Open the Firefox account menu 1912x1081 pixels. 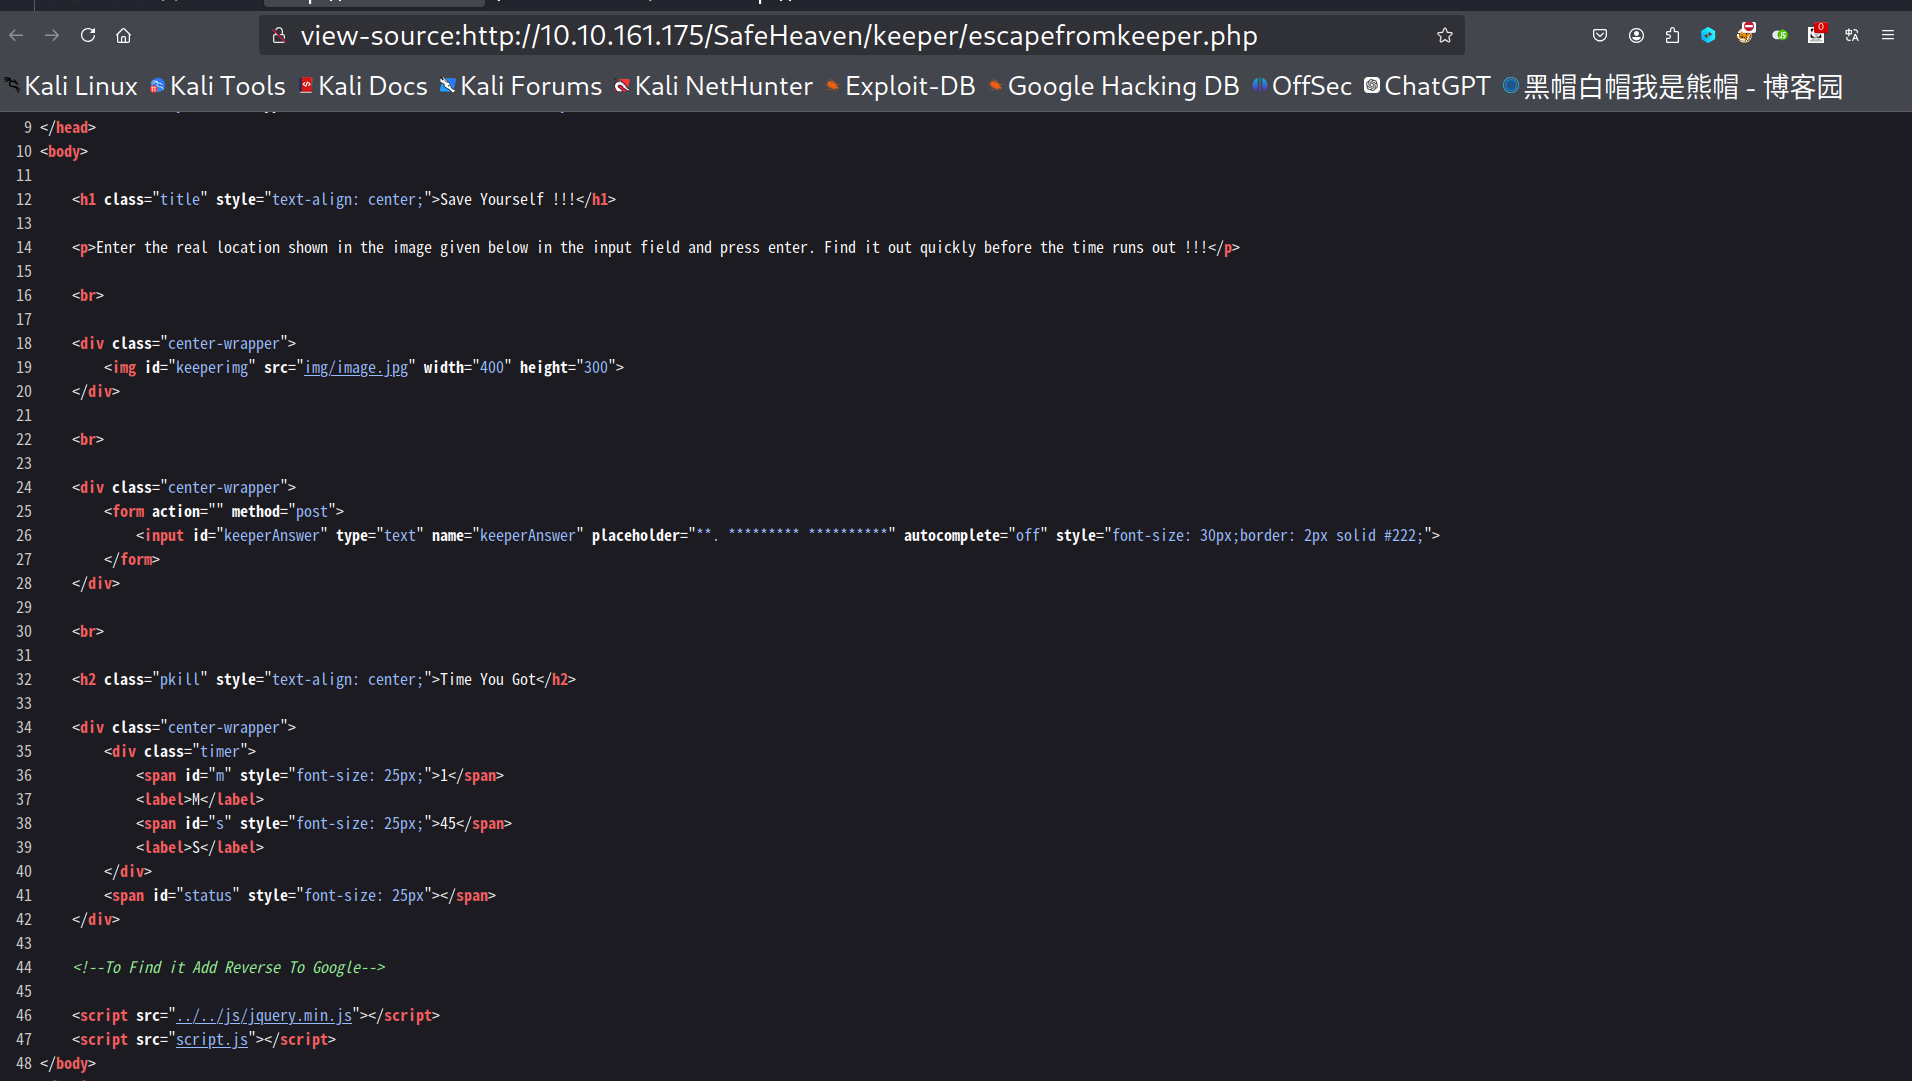click(1636, 35)
